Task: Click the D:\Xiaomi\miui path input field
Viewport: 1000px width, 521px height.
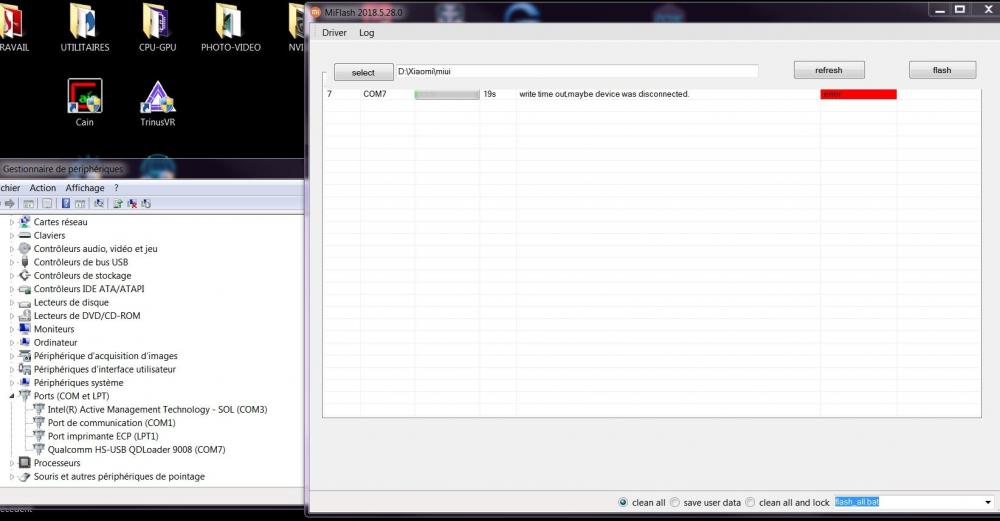Action: coord(576,72)
